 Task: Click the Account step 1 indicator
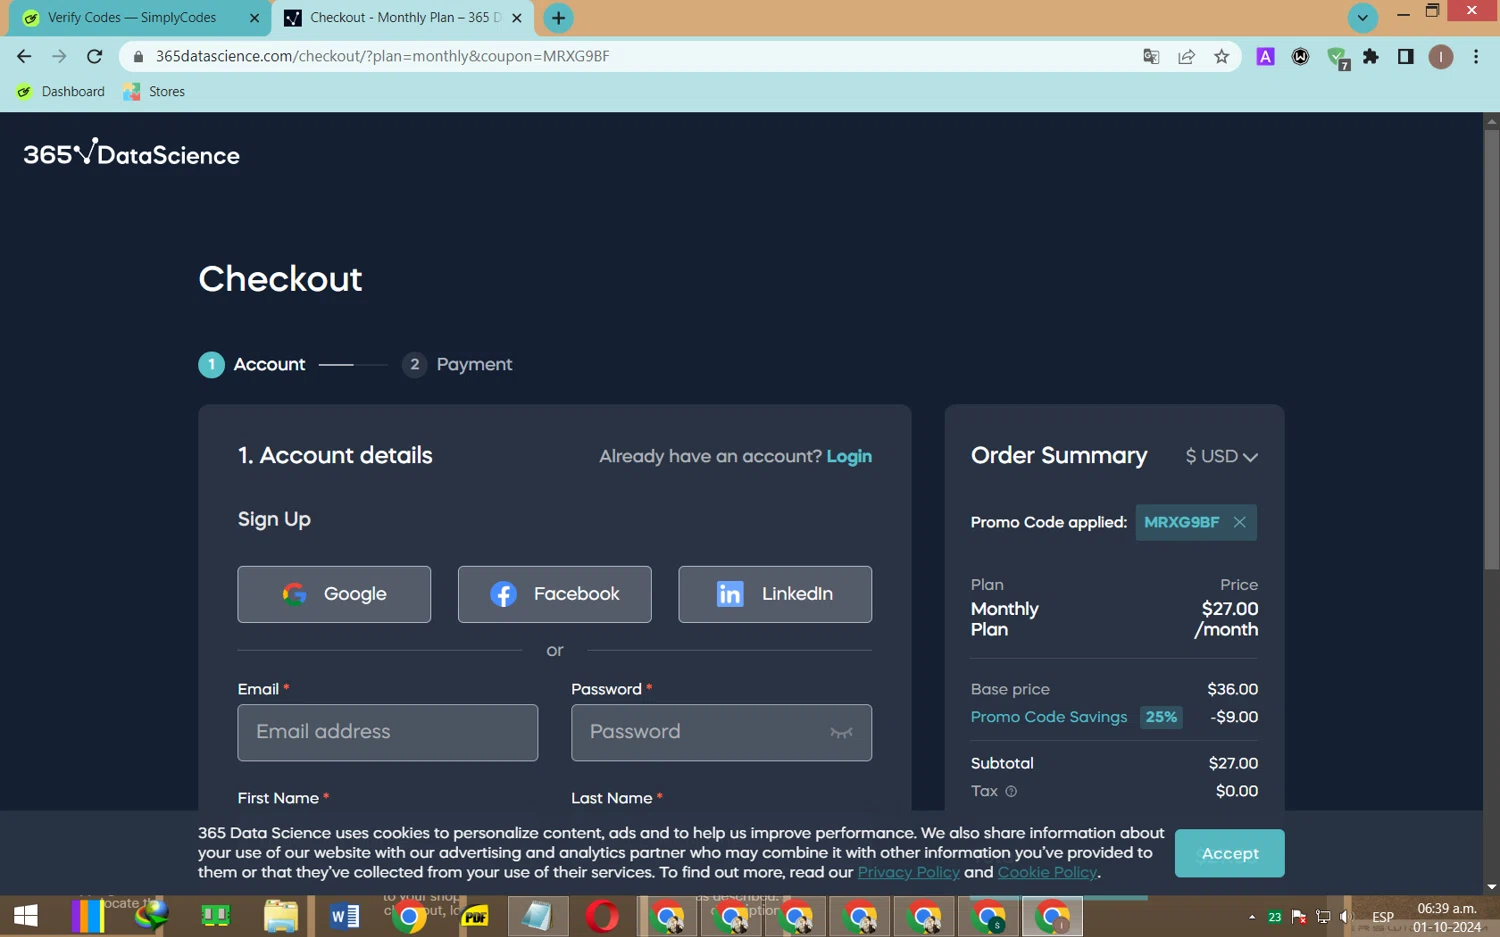pyautogui.click(x=252, y=364)
